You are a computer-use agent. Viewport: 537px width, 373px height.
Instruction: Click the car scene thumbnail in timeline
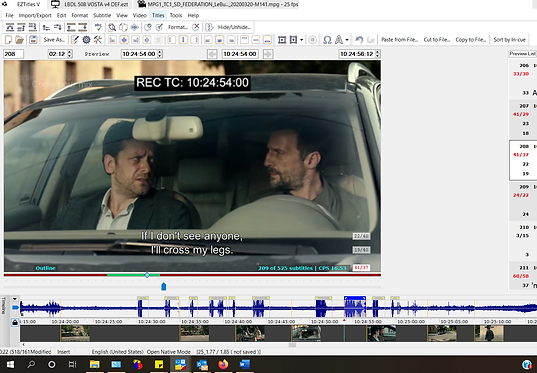click(x=307, y=334)
